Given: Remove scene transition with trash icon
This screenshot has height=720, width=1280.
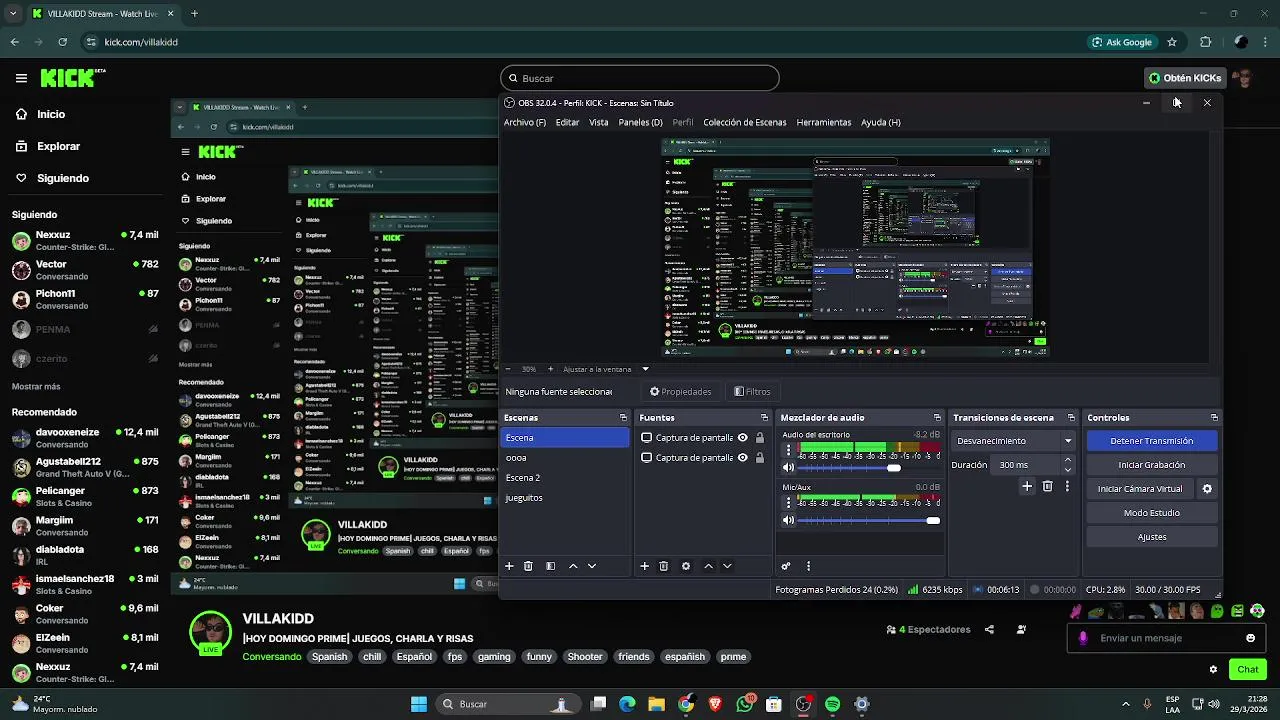Looking at the screenshot, I should pos(1047,486).
